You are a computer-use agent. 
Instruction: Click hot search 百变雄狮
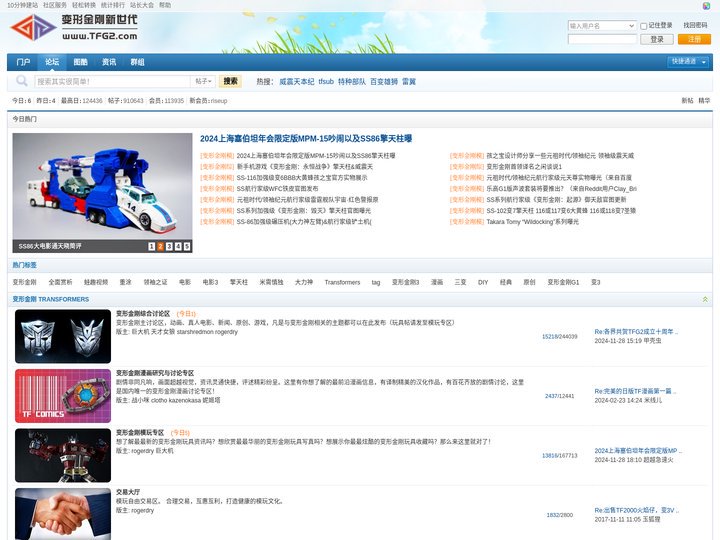384,82
